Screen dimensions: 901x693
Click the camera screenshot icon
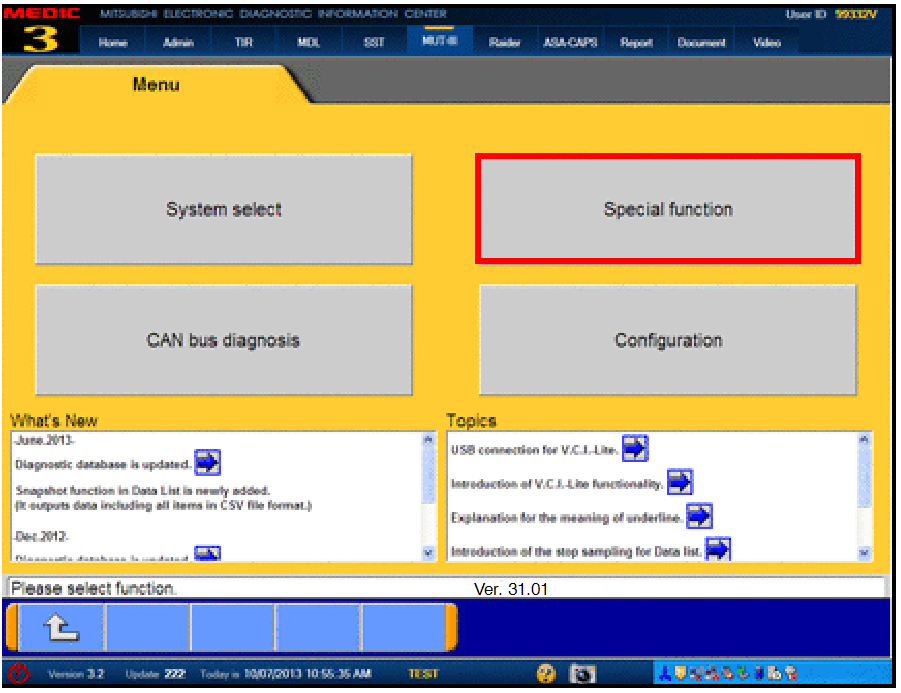pos(582,674)
